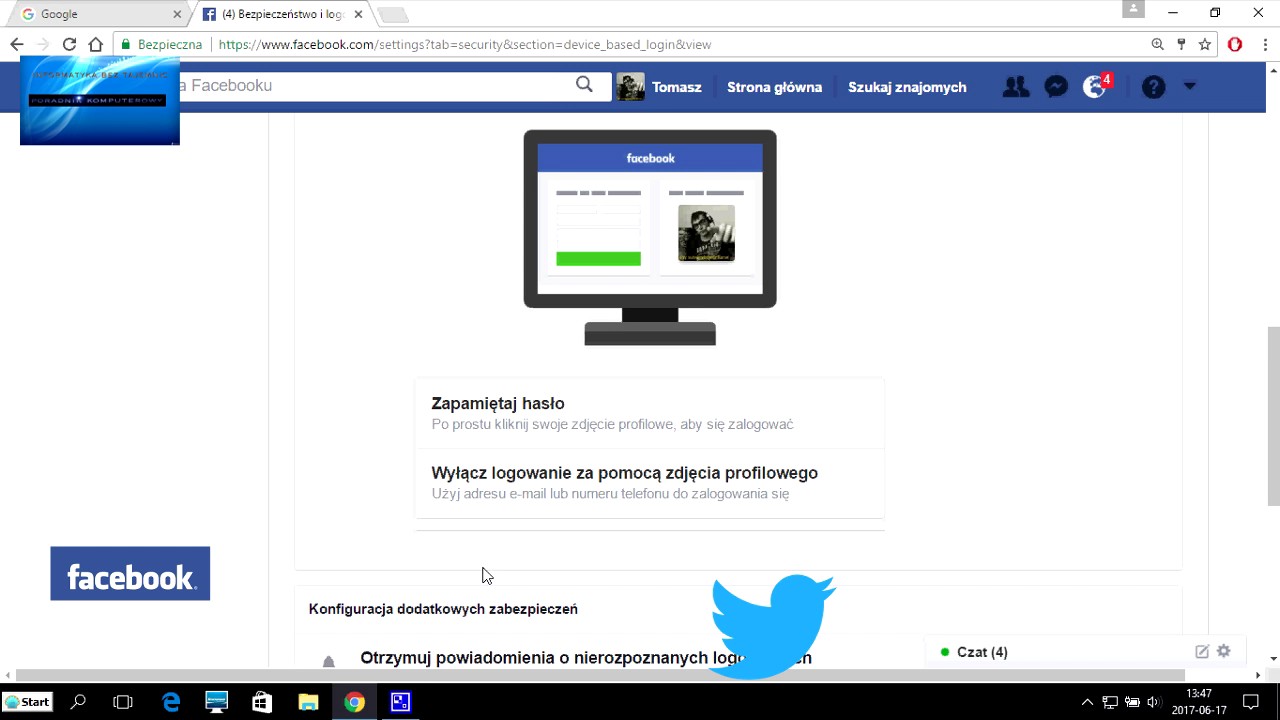Open chat settings gear icon
Image resolution: width=1280 pixels, height=720 pixels.
[1223, 651]
